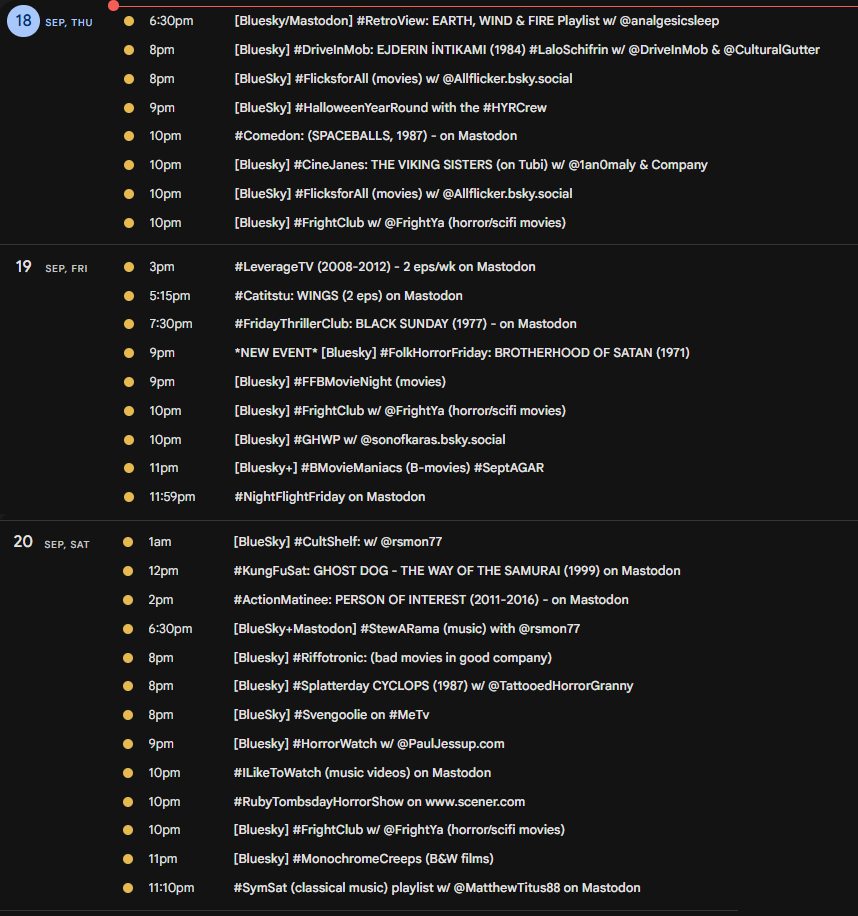Open #MonochromeCreeps B&W films event
This screenshot has height=916, width=858.
click(x=363, y=859)
